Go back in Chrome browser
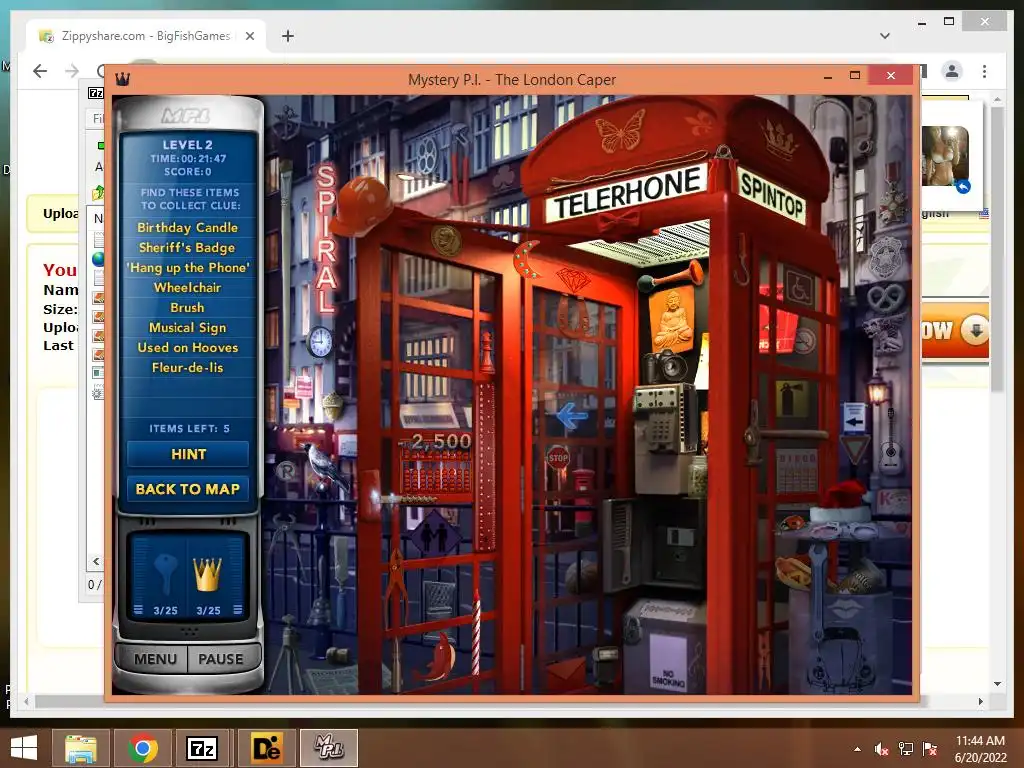The height and width of the screenshot is (768, 1024). (x=40, y=71)
